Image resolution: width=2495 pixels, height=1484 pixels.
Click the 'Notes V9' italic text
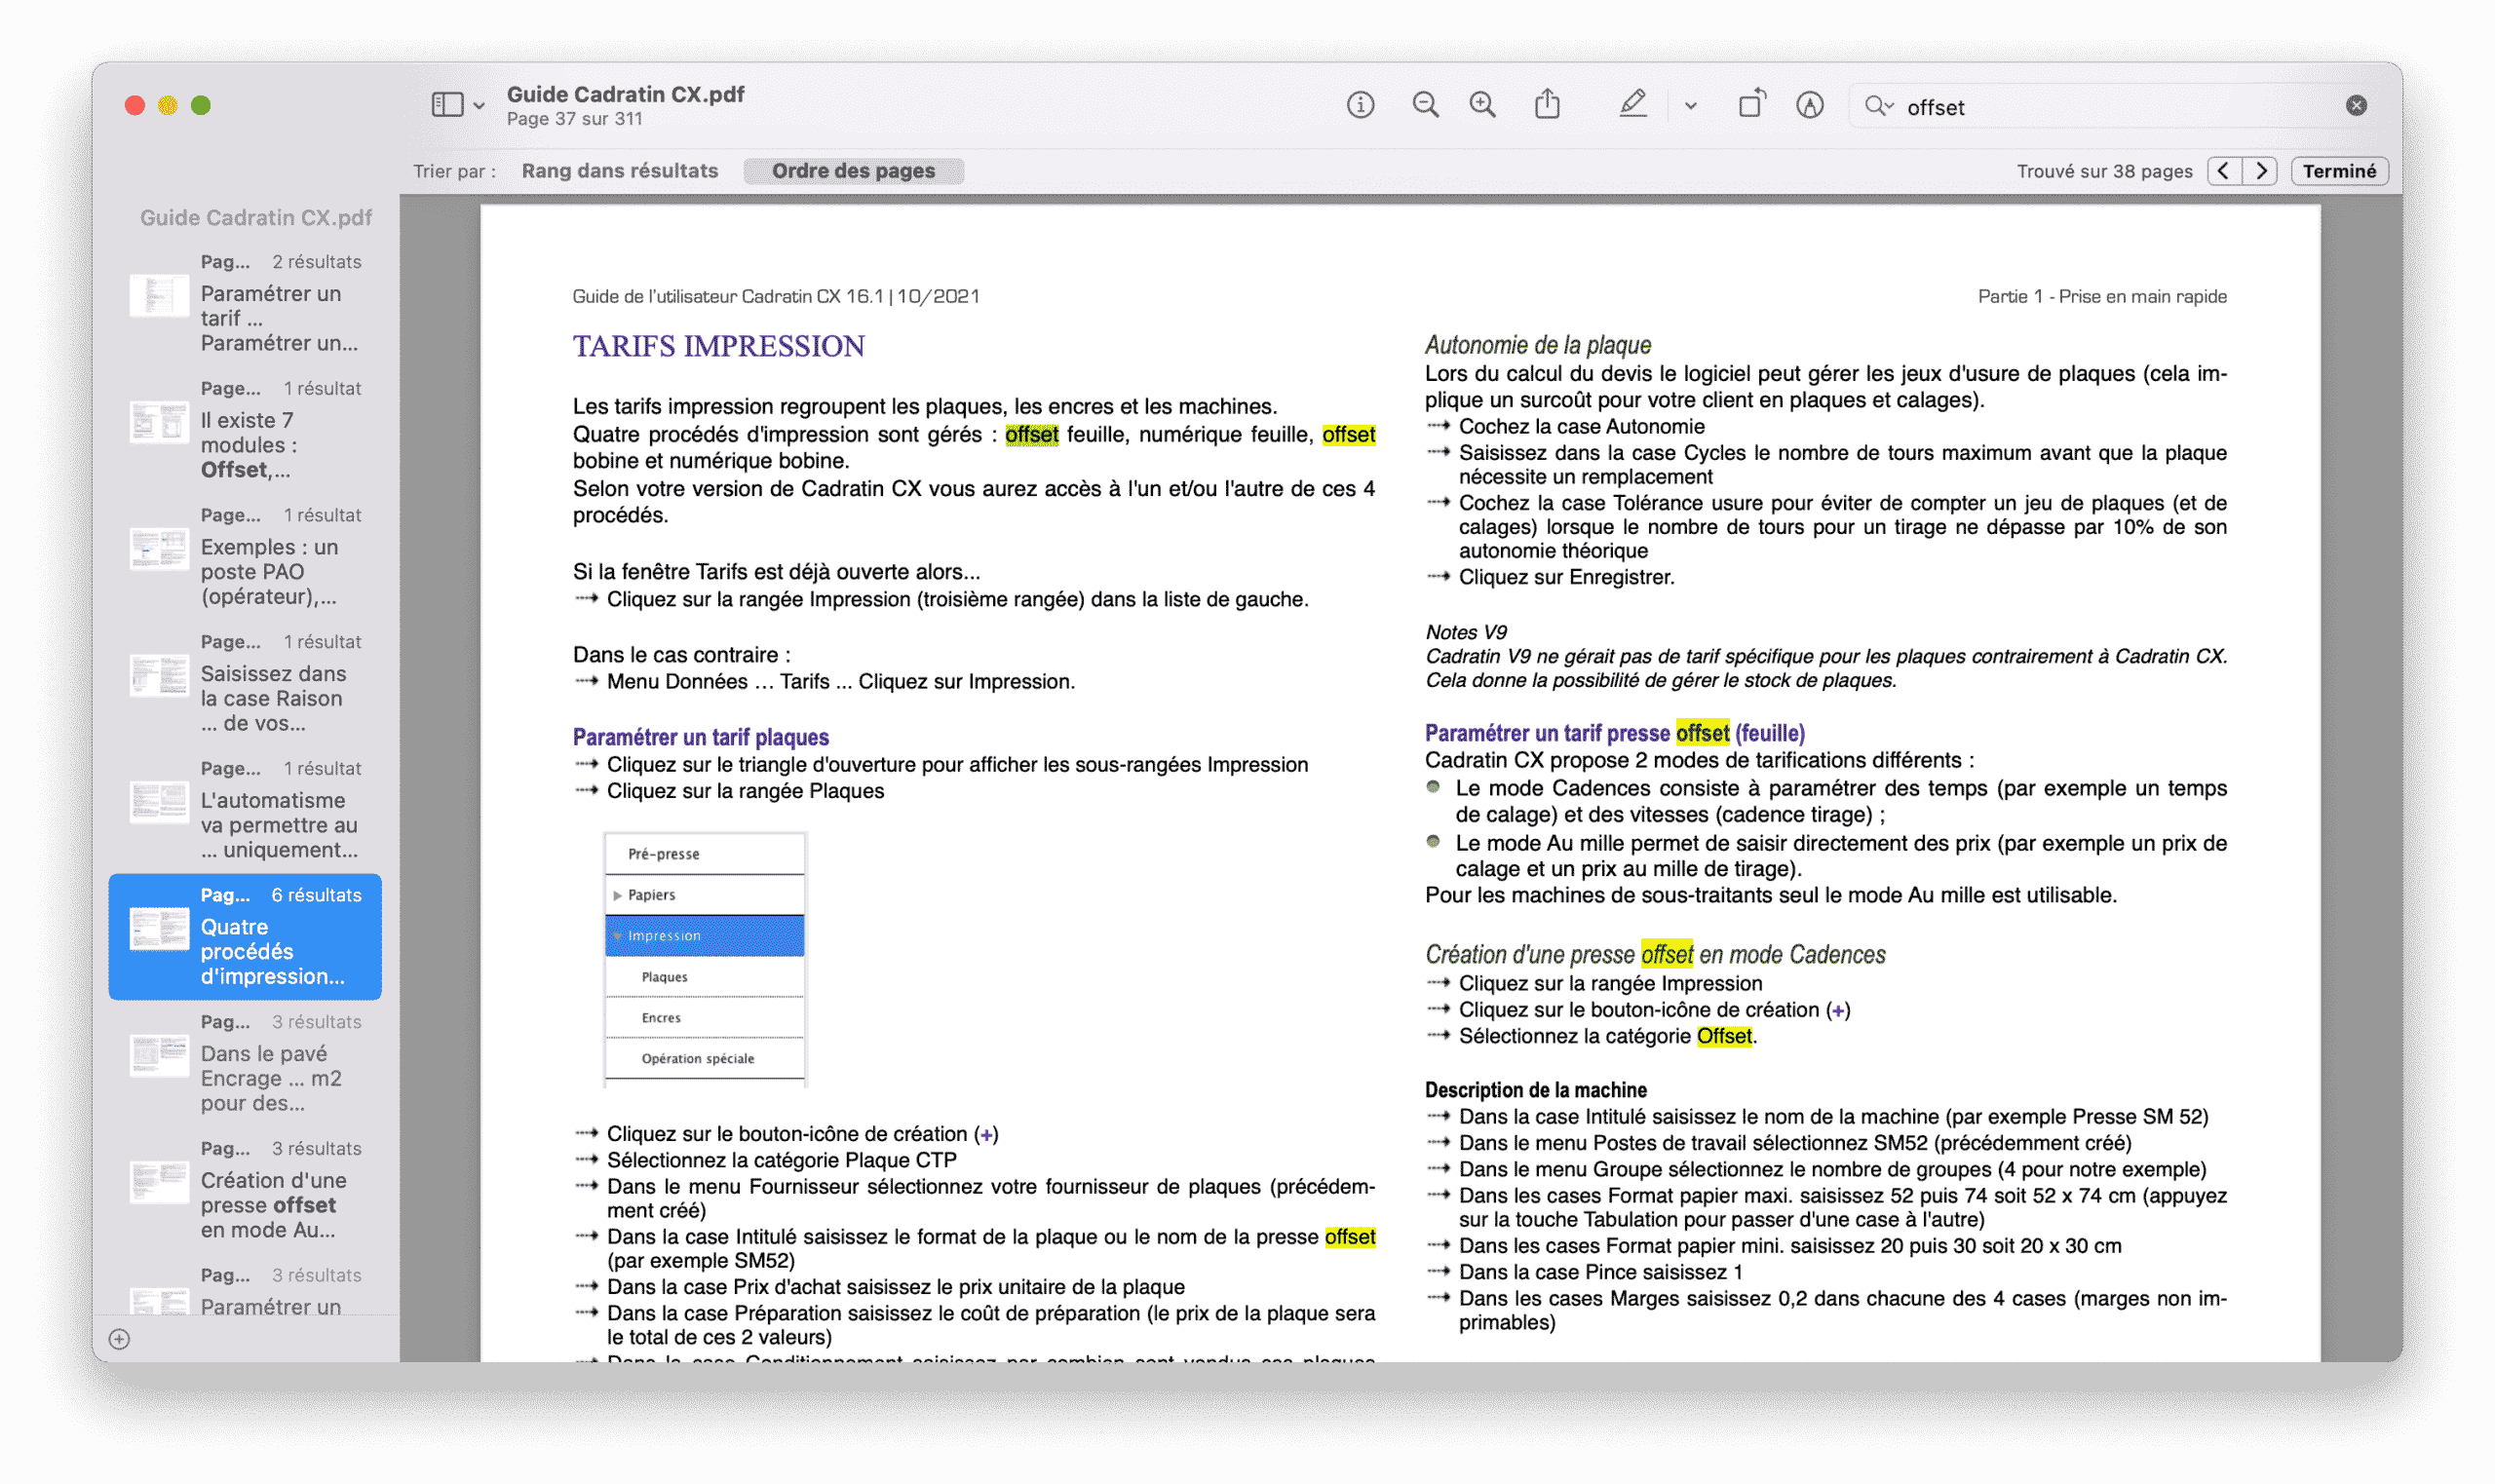click(x=1465, y=632)
